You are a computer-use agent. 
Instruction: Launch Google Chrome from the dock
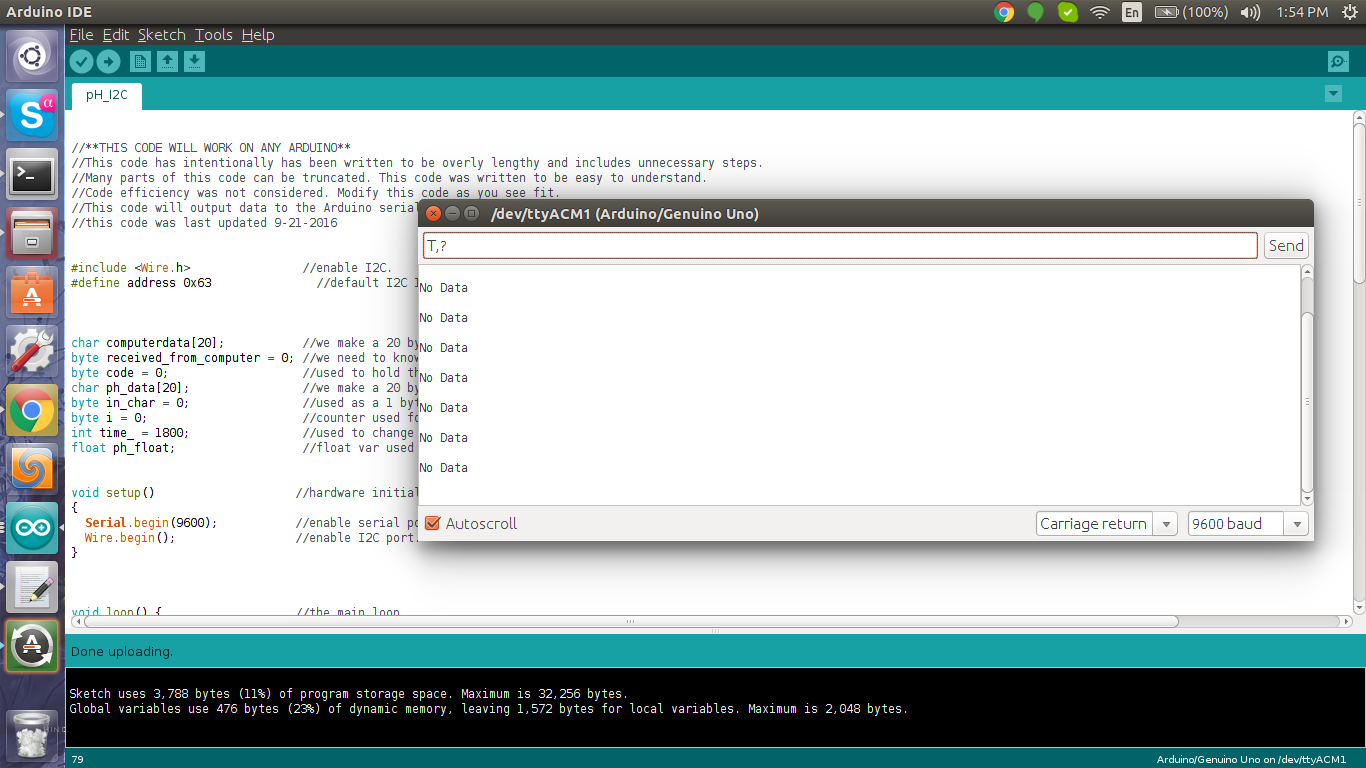click(x=32, y=410)
